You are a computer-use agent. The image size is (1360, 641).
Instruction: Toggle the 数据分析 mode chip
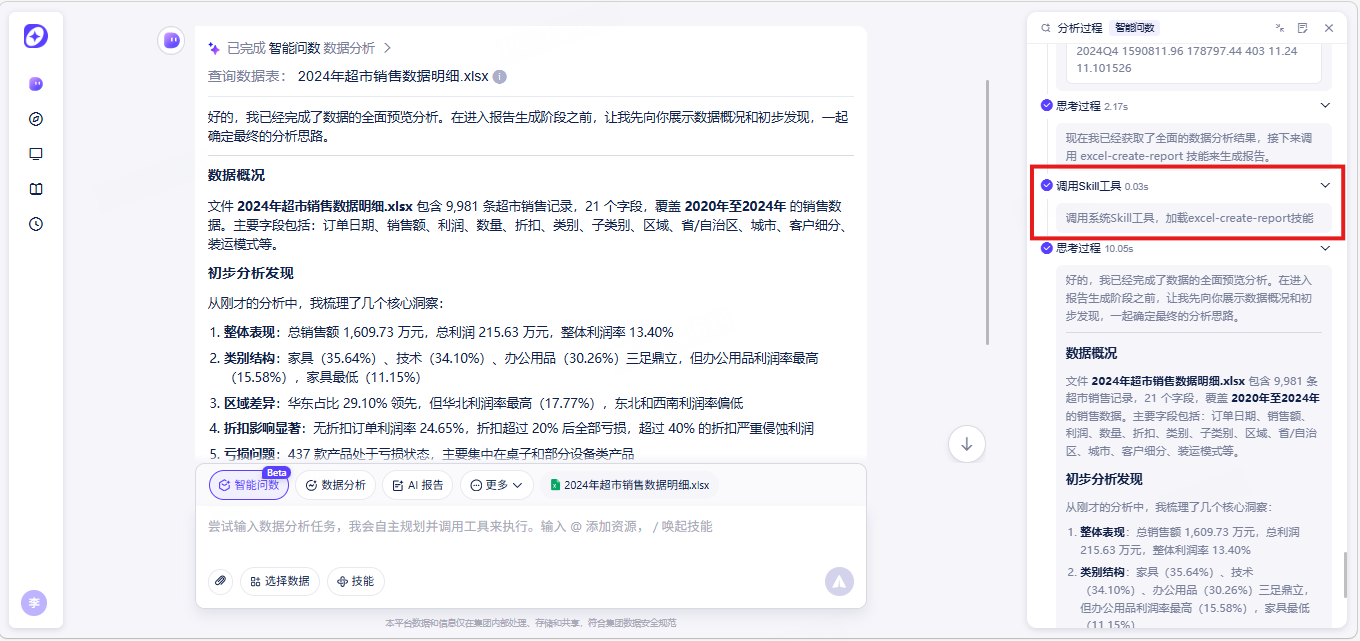click(335, 485)
